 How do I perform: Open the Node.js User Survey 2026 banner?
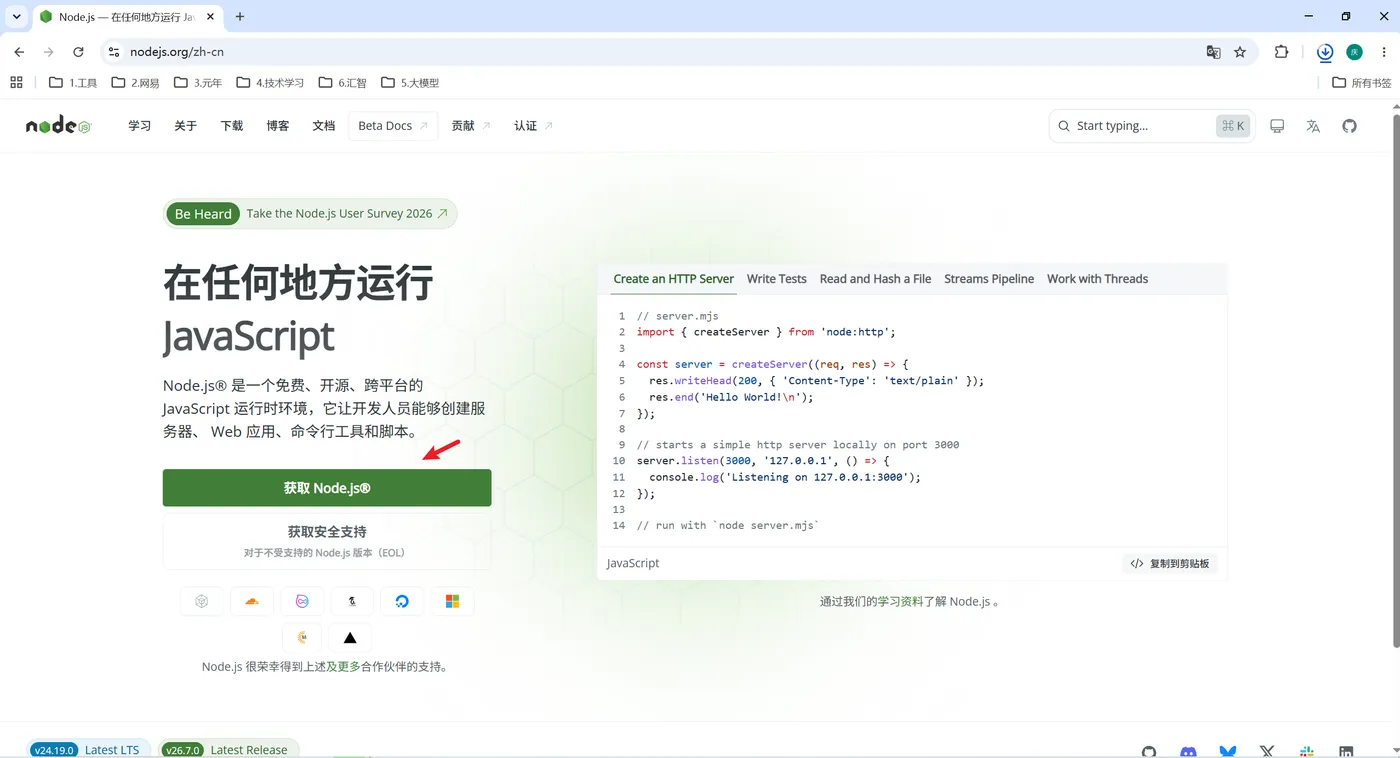(310, 214)
